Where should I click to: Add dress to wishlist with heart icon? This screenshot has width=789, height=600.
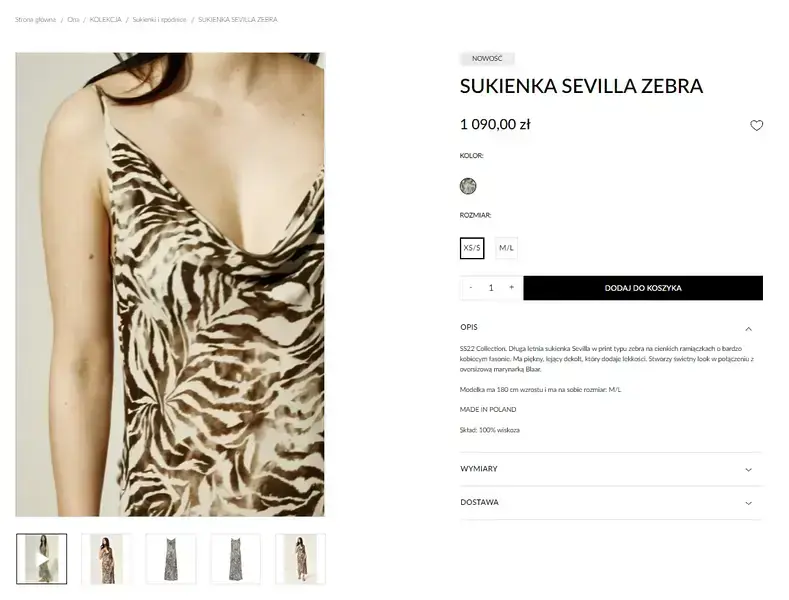click(756, 125)
